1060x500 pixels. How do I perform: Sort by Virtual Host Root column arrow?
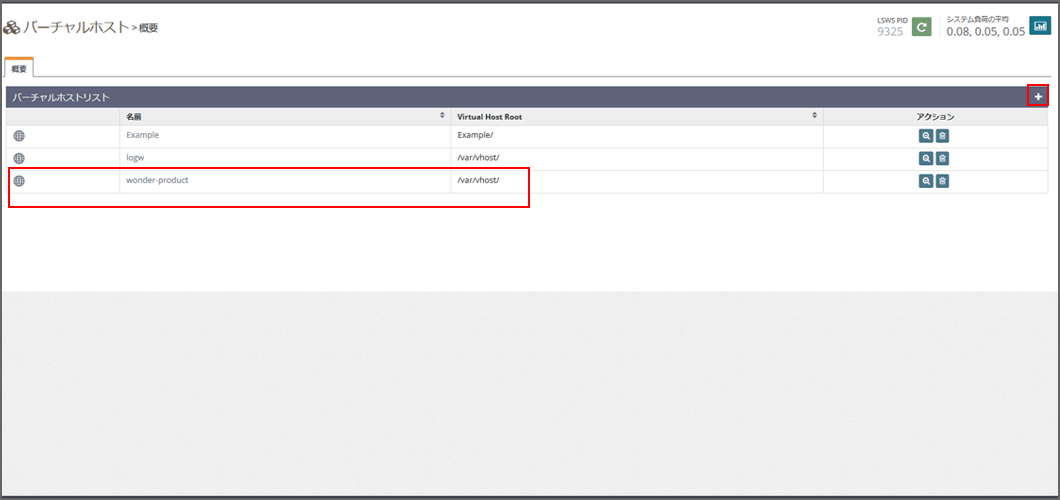(815, 116)
